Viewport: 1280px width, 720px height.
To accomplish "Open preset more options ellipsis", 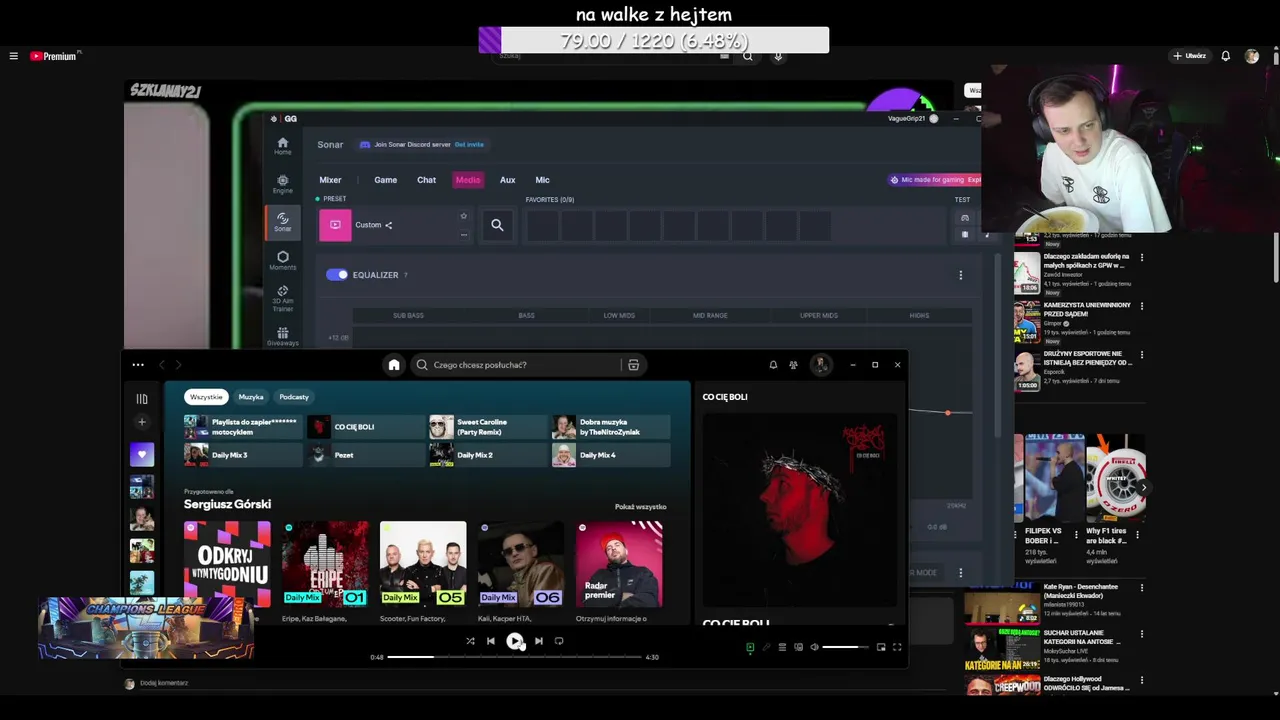I will [x=463, y=235].
